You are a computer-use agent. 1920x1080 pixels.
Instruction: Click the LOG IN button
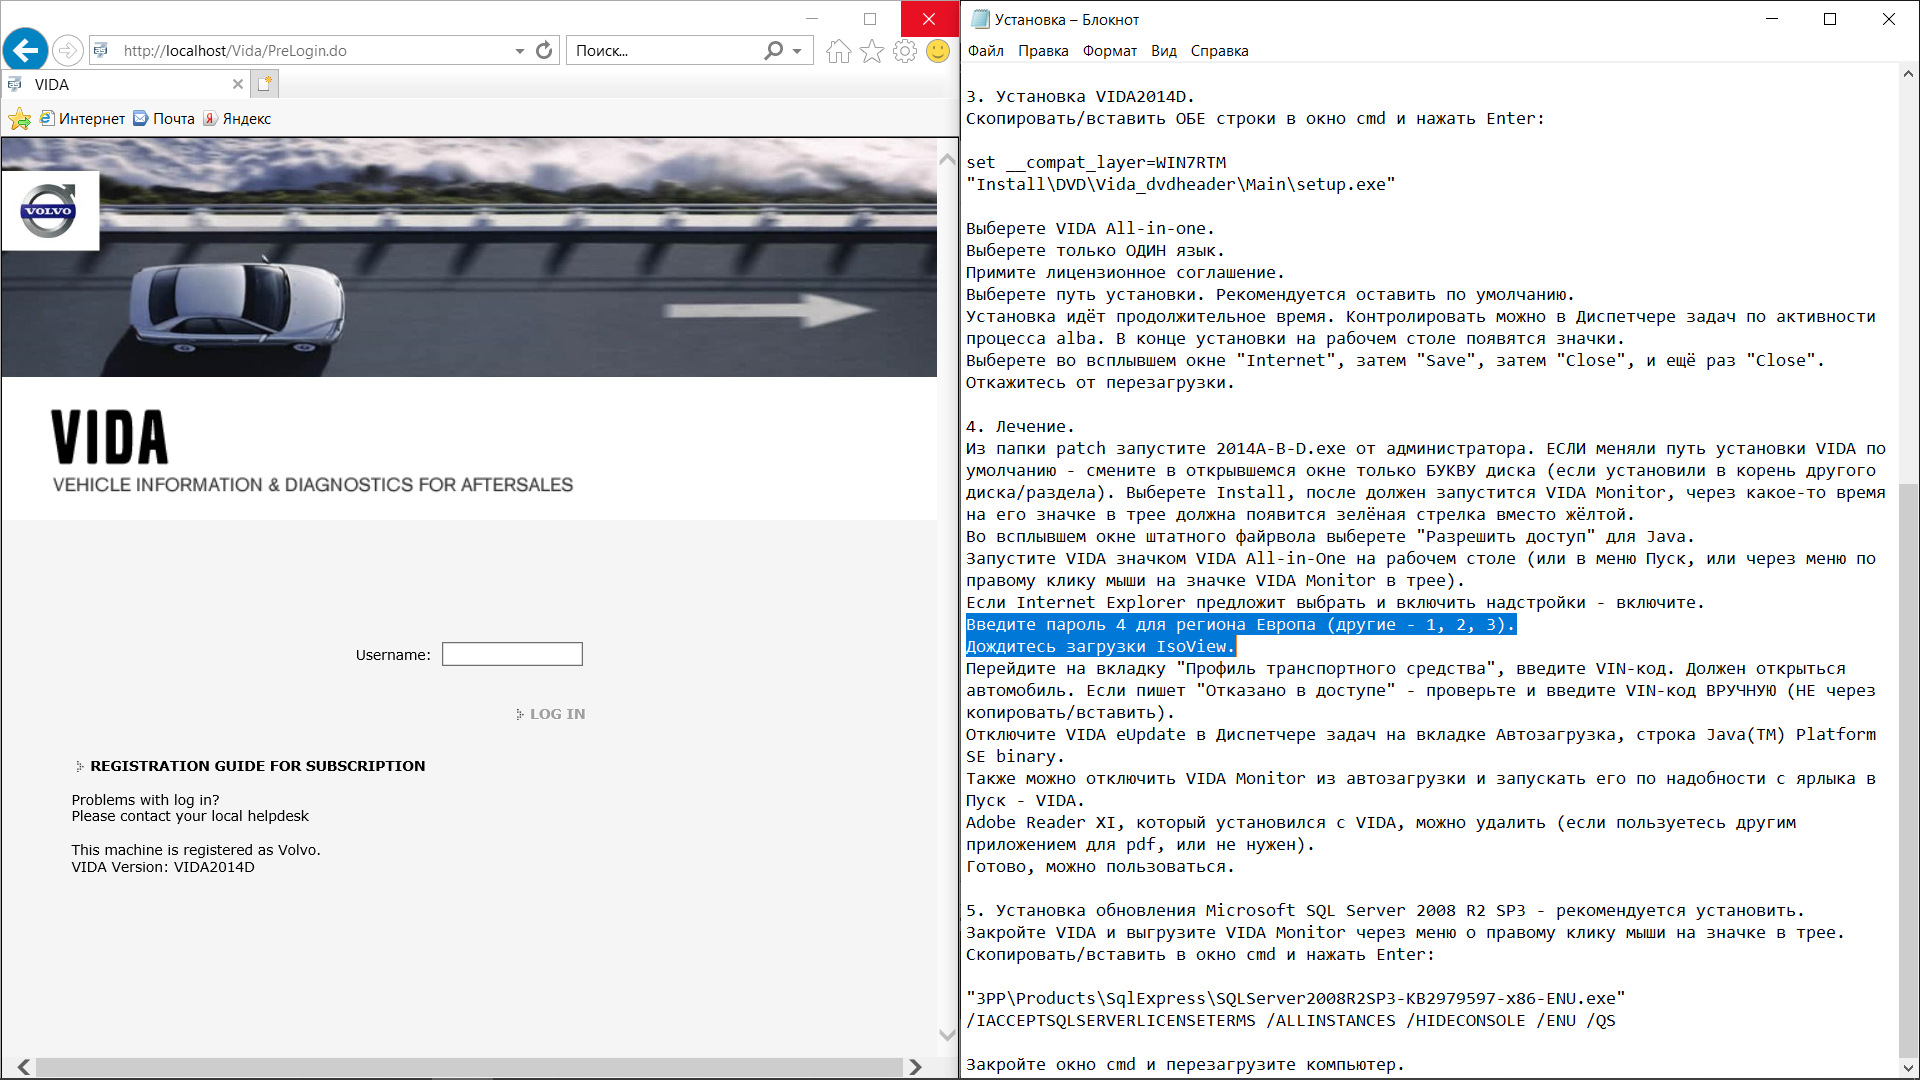[x=556, y=714]
